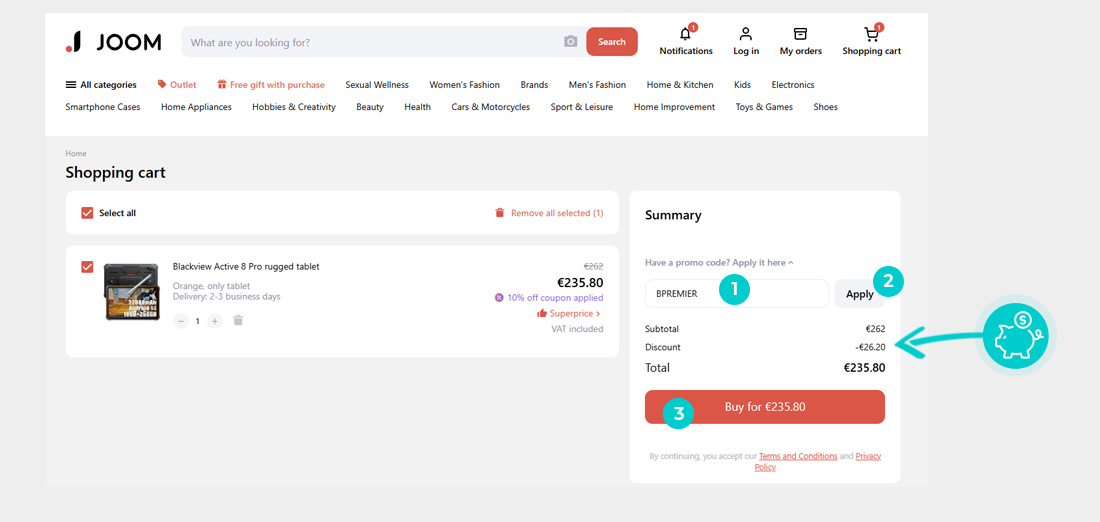Delete tablet with trash icon
1100x522 pixels.
pyautogui.click(x=238, y=321)
